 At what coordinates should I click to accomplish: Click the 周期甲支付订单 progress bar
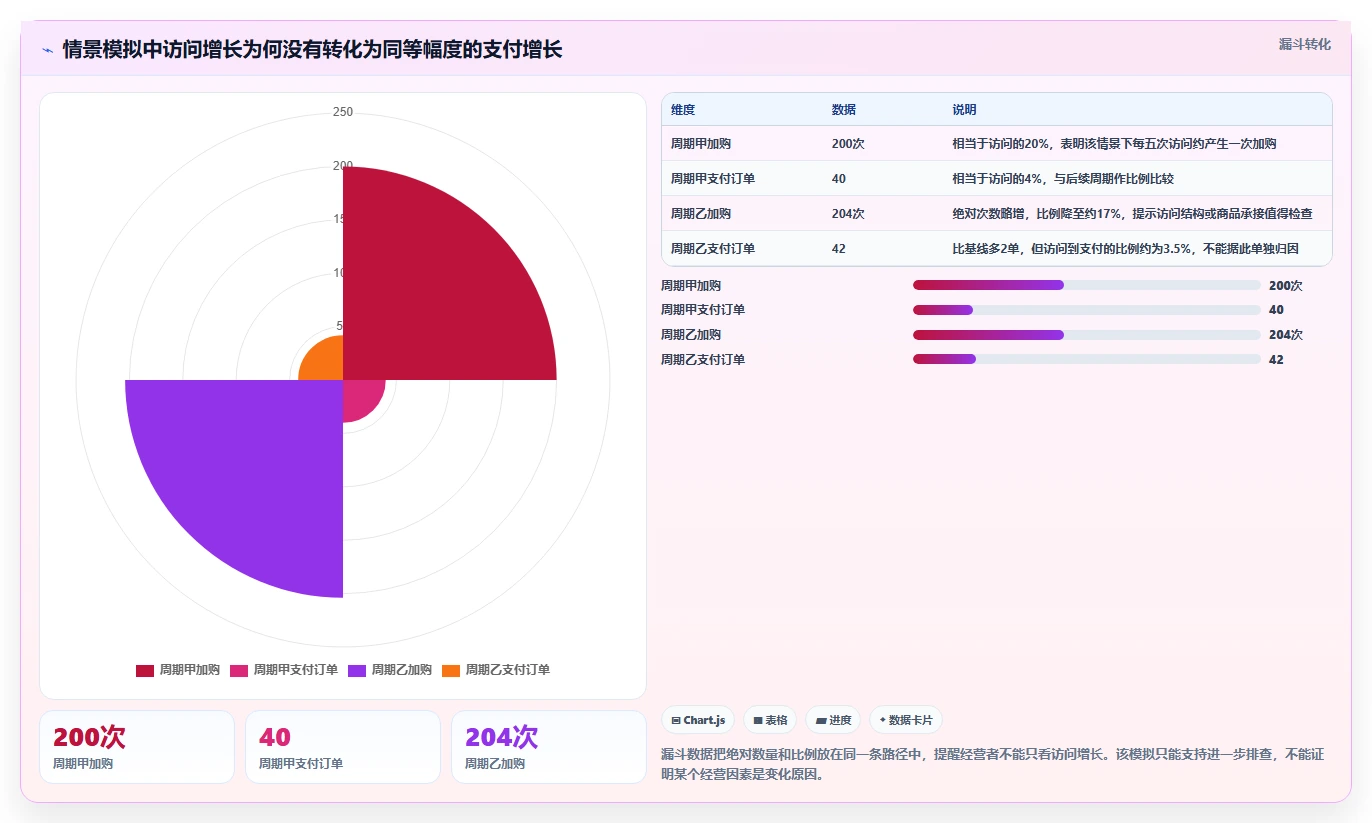click(1086, 310)
